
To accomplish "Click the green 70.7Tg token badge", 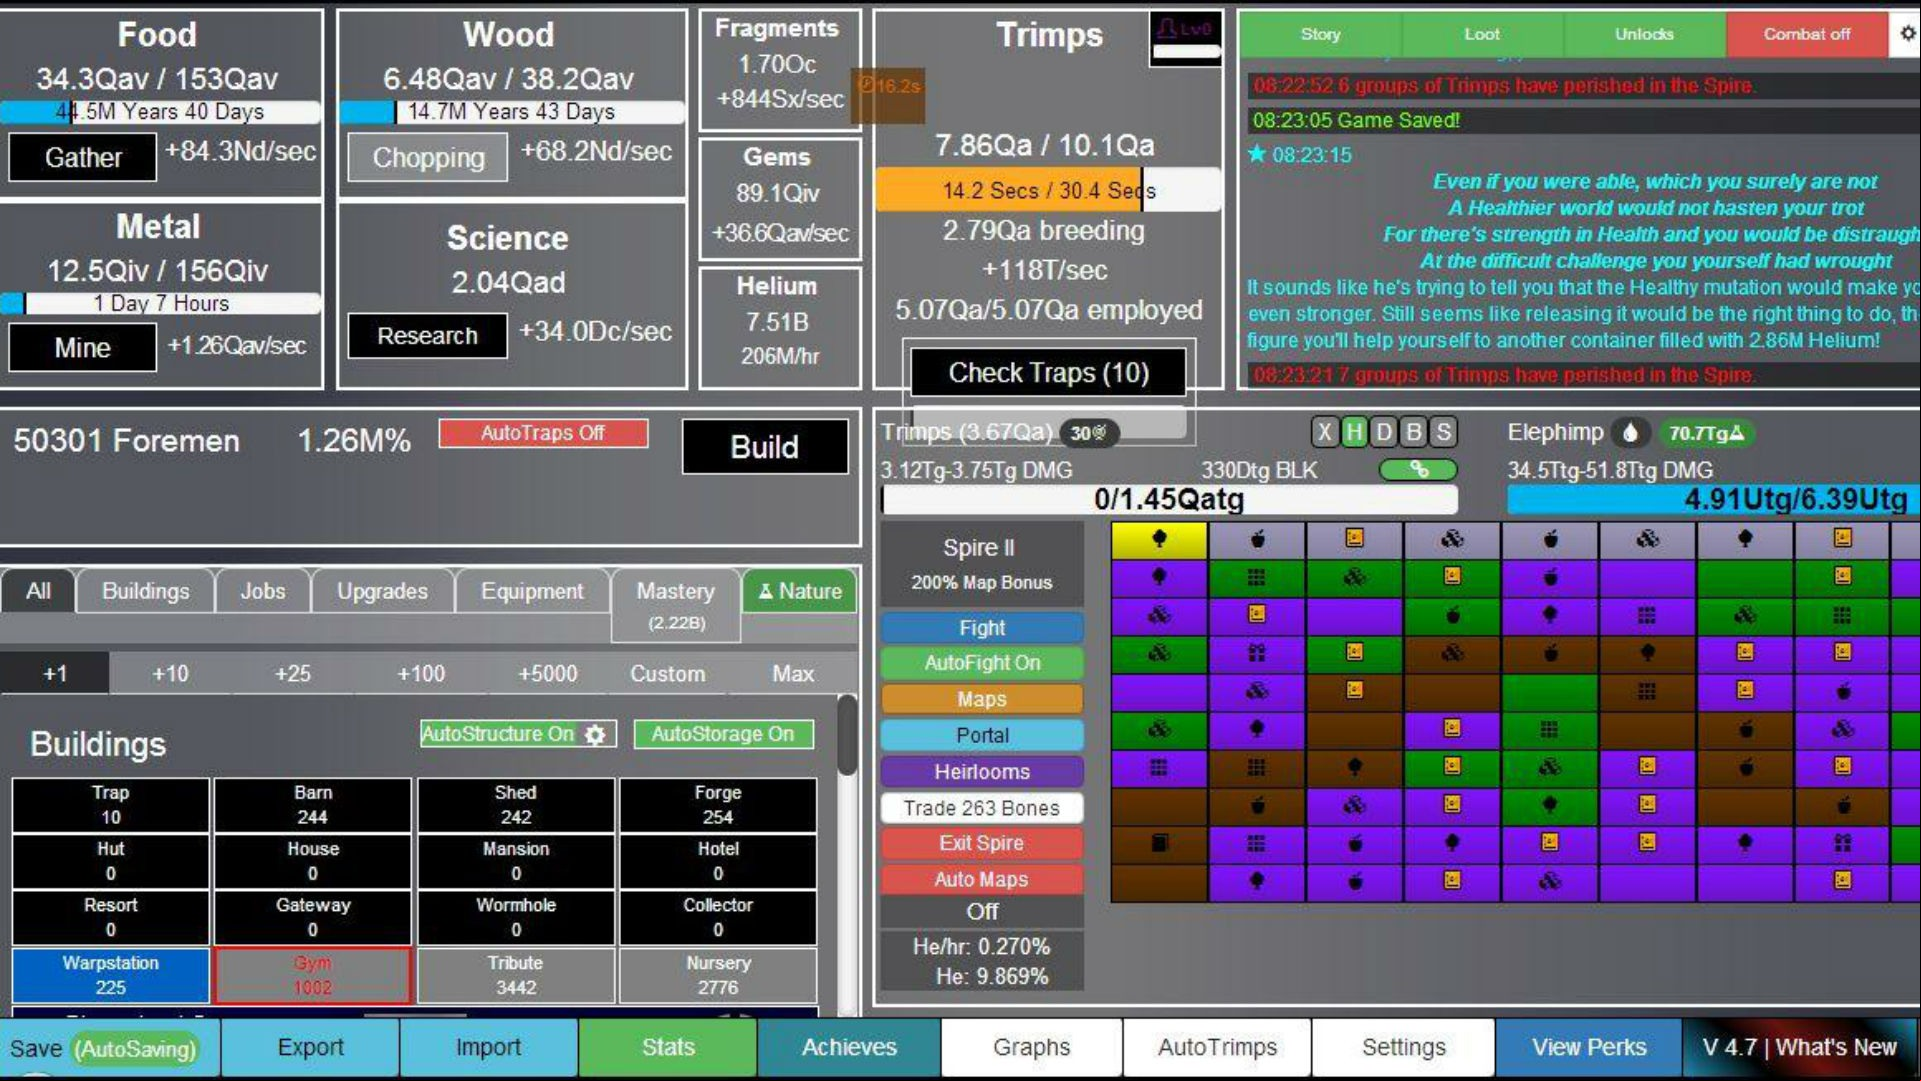I will [1706, 433].
